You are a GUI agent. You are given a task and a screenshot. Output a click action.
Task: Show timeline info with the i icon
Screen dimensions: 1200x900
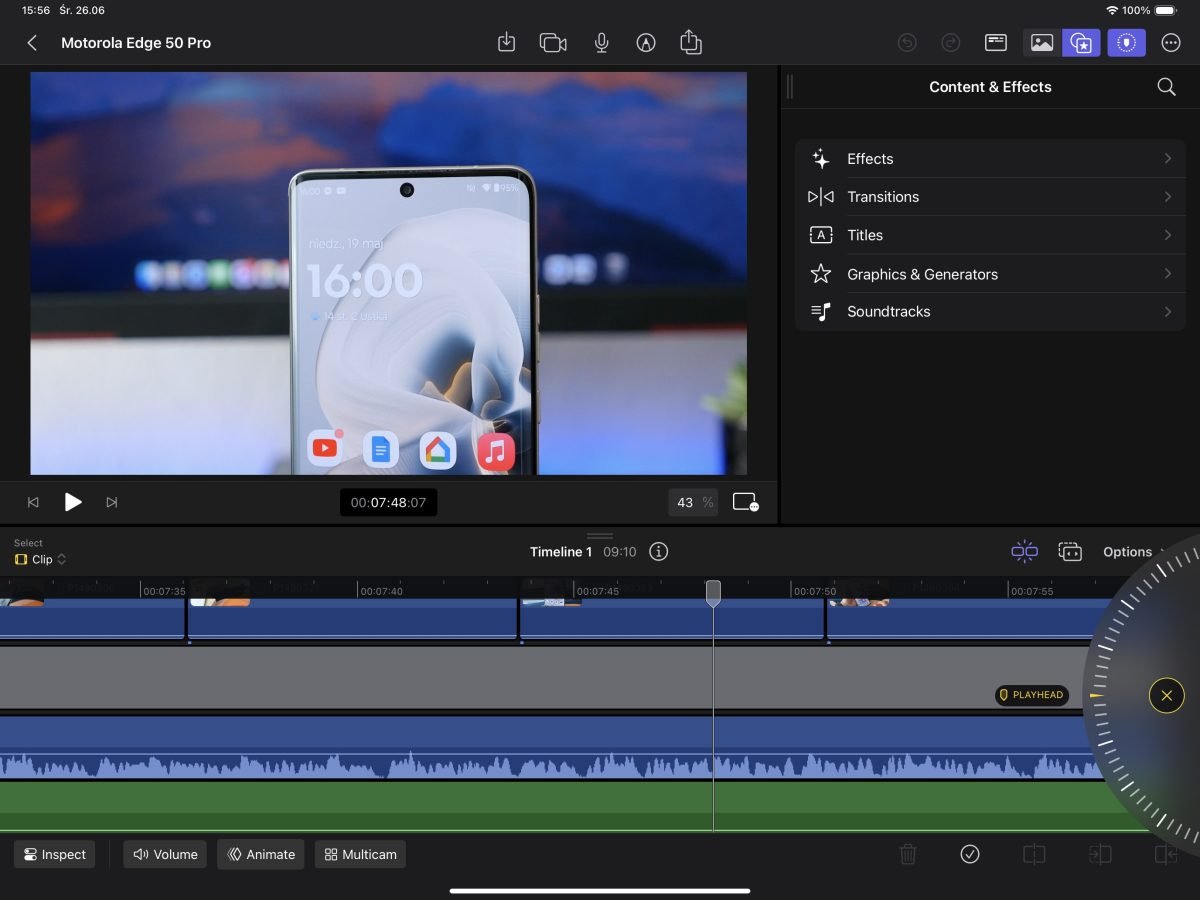pyautogui.click(x=658, y=552)
